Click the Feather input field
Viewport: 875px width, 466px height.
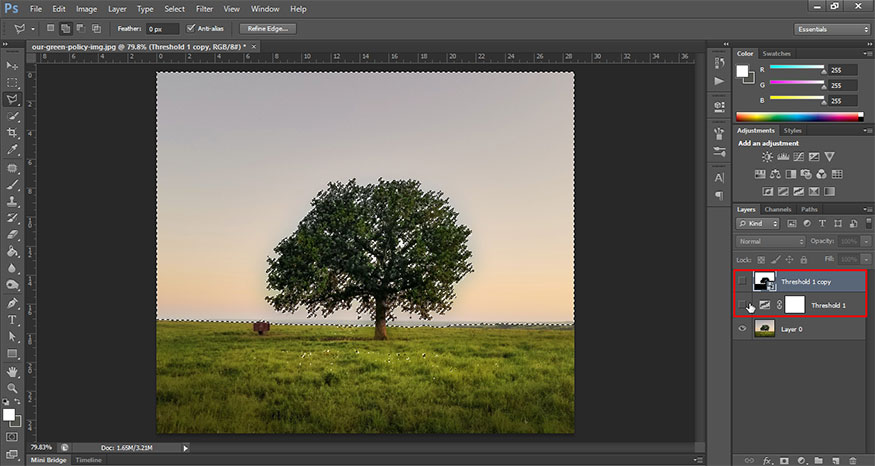(160, 29)
